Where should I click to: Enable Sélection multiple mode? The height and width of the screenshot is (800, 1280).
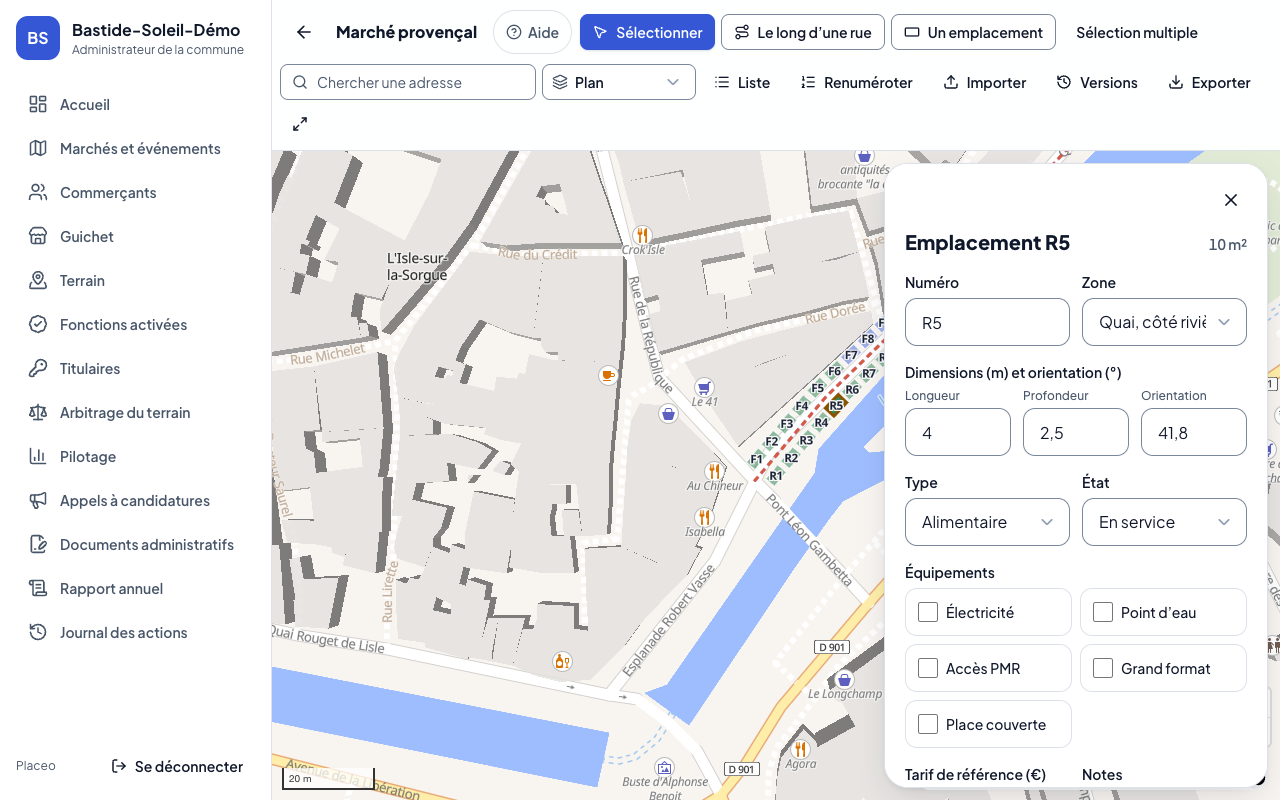pyautogui.click(x=1137, y=32)
